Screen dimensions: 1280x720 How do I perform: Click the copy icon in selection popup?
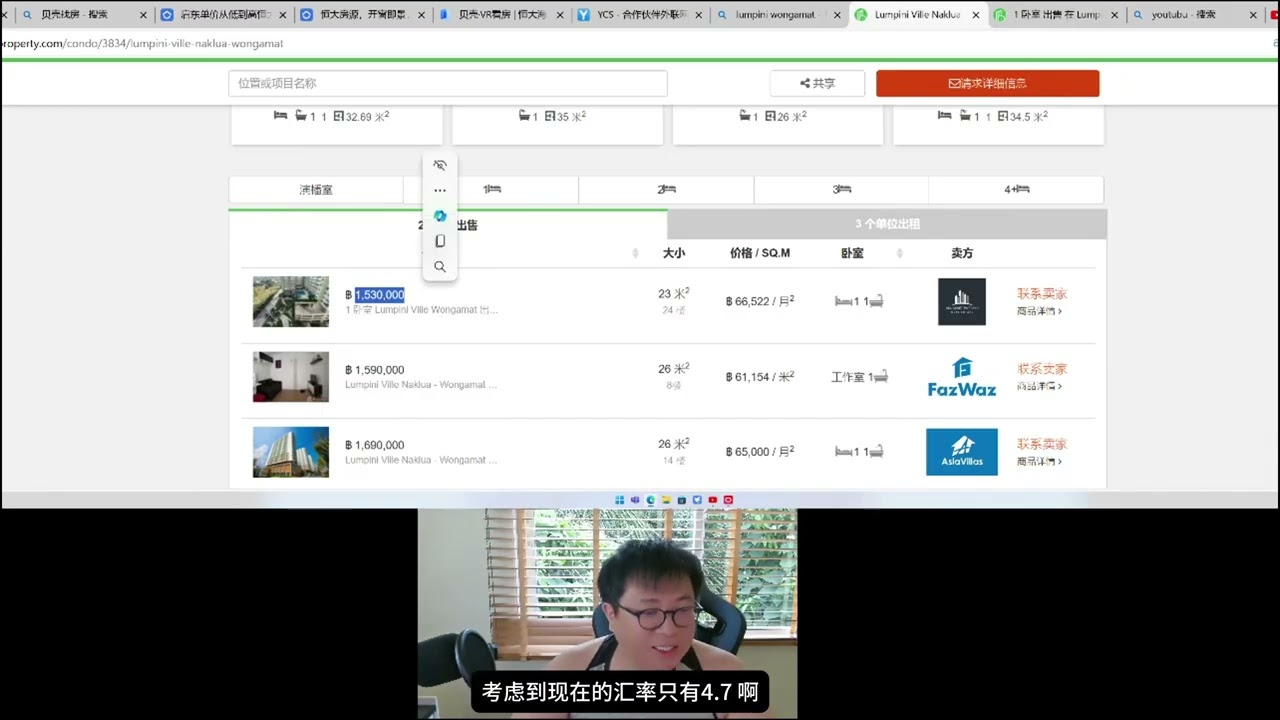(x=440, y=241)
